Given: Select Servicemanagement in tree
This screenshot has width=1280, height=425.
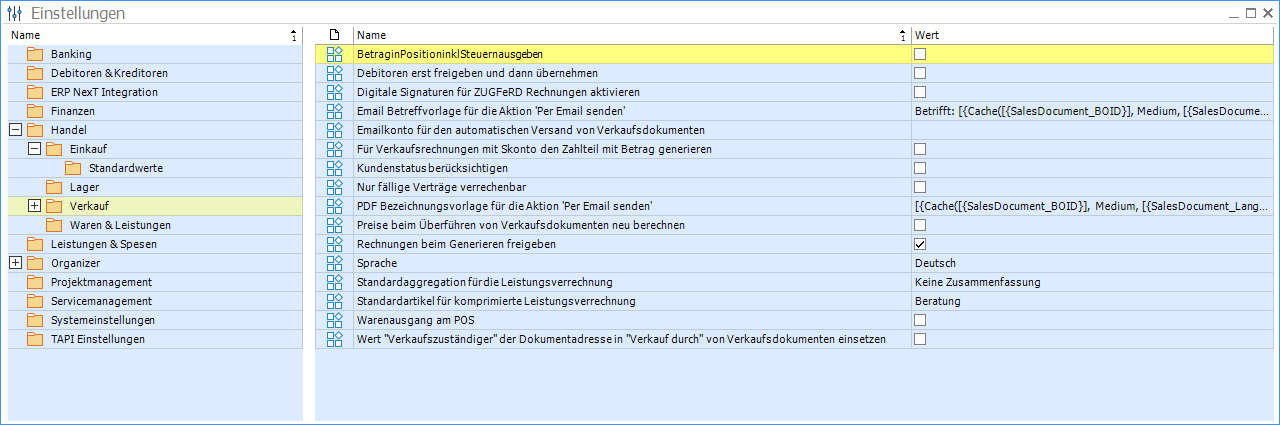Looking at the screenshot, I should click(x=101, y=301).
